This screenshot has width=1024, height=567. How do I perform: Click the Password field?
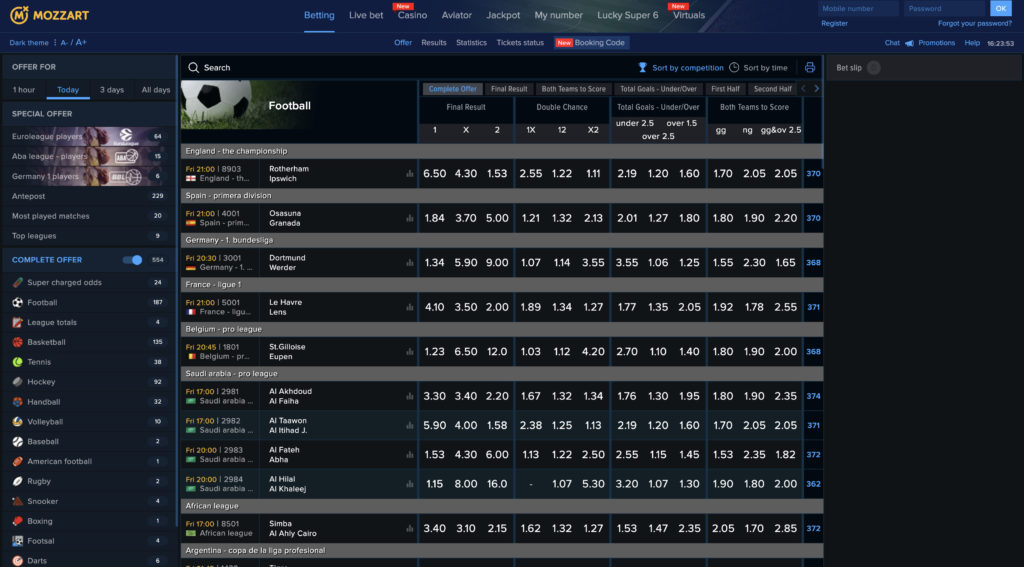point(945,8)
